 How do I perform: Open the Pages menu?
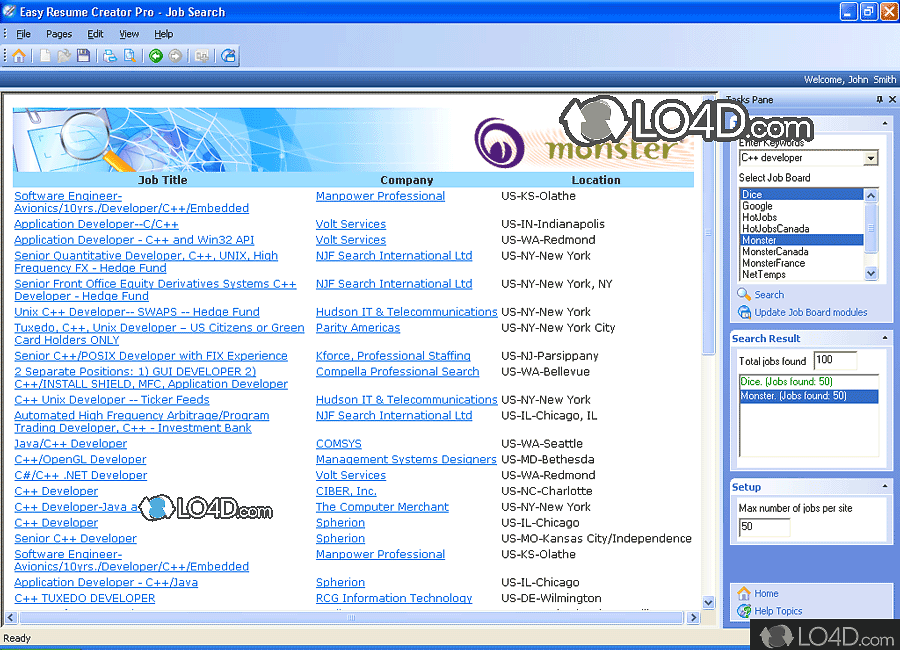tap(59, 34)
